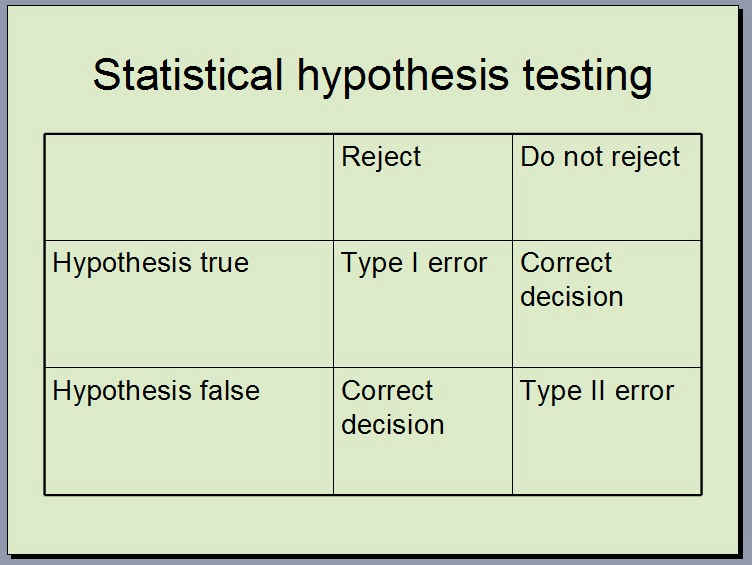The image size is (752, 565).
Task: Click the word 'hypothesis' in the title
Action: click(x=402, y=77)
